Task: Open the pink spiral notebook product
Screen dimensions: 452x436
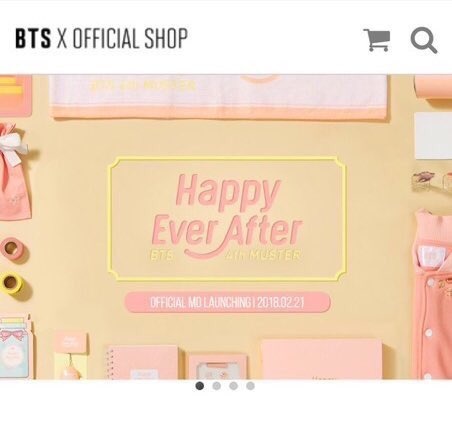Action: click(142, 362)
